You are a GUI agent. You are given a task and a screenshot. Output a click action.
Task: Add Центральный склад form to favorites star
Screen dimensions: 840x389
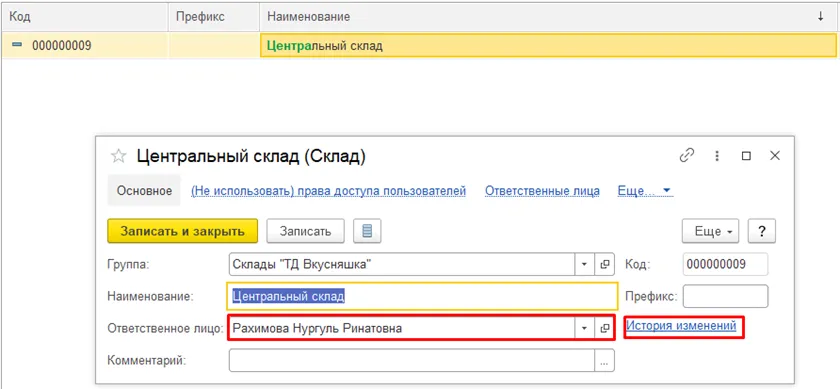click(118, 156)
